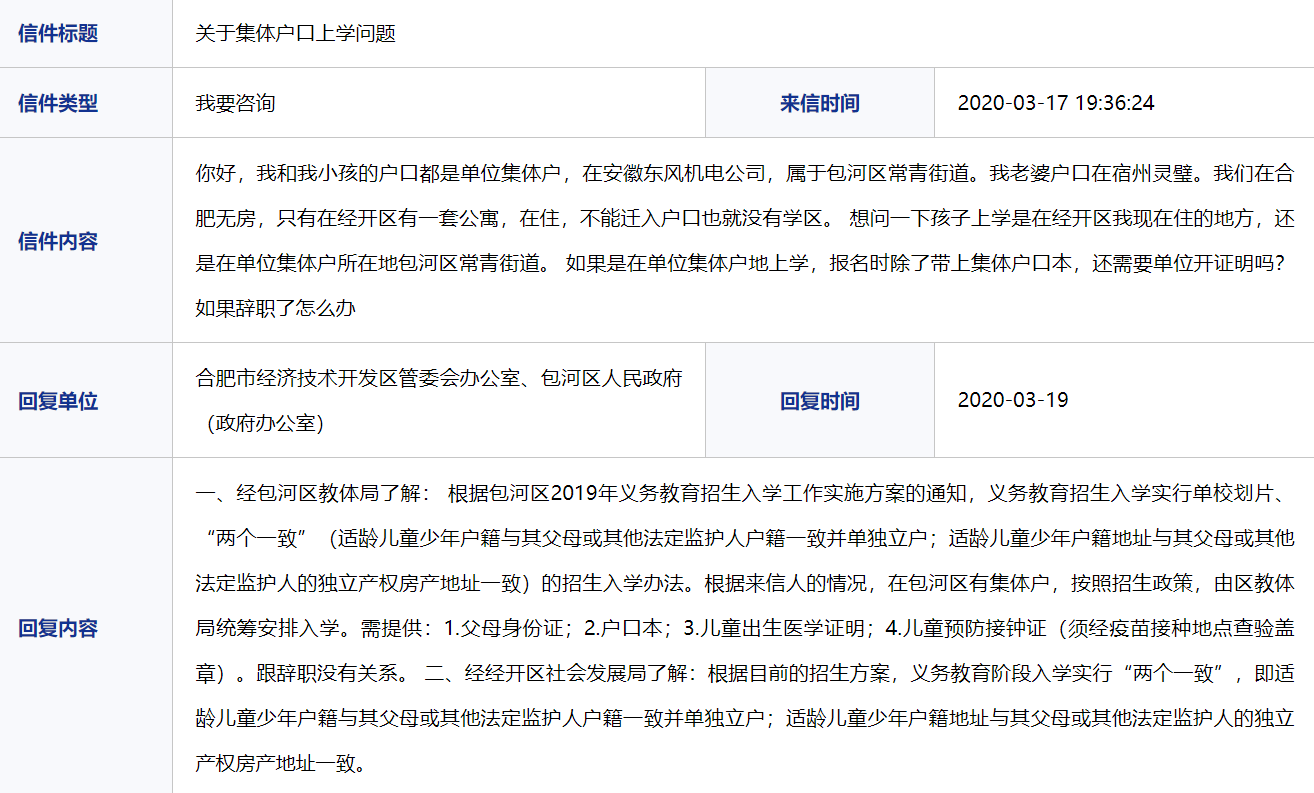
Task: Click the 信件类型 label cell
Action: point(86,103)
